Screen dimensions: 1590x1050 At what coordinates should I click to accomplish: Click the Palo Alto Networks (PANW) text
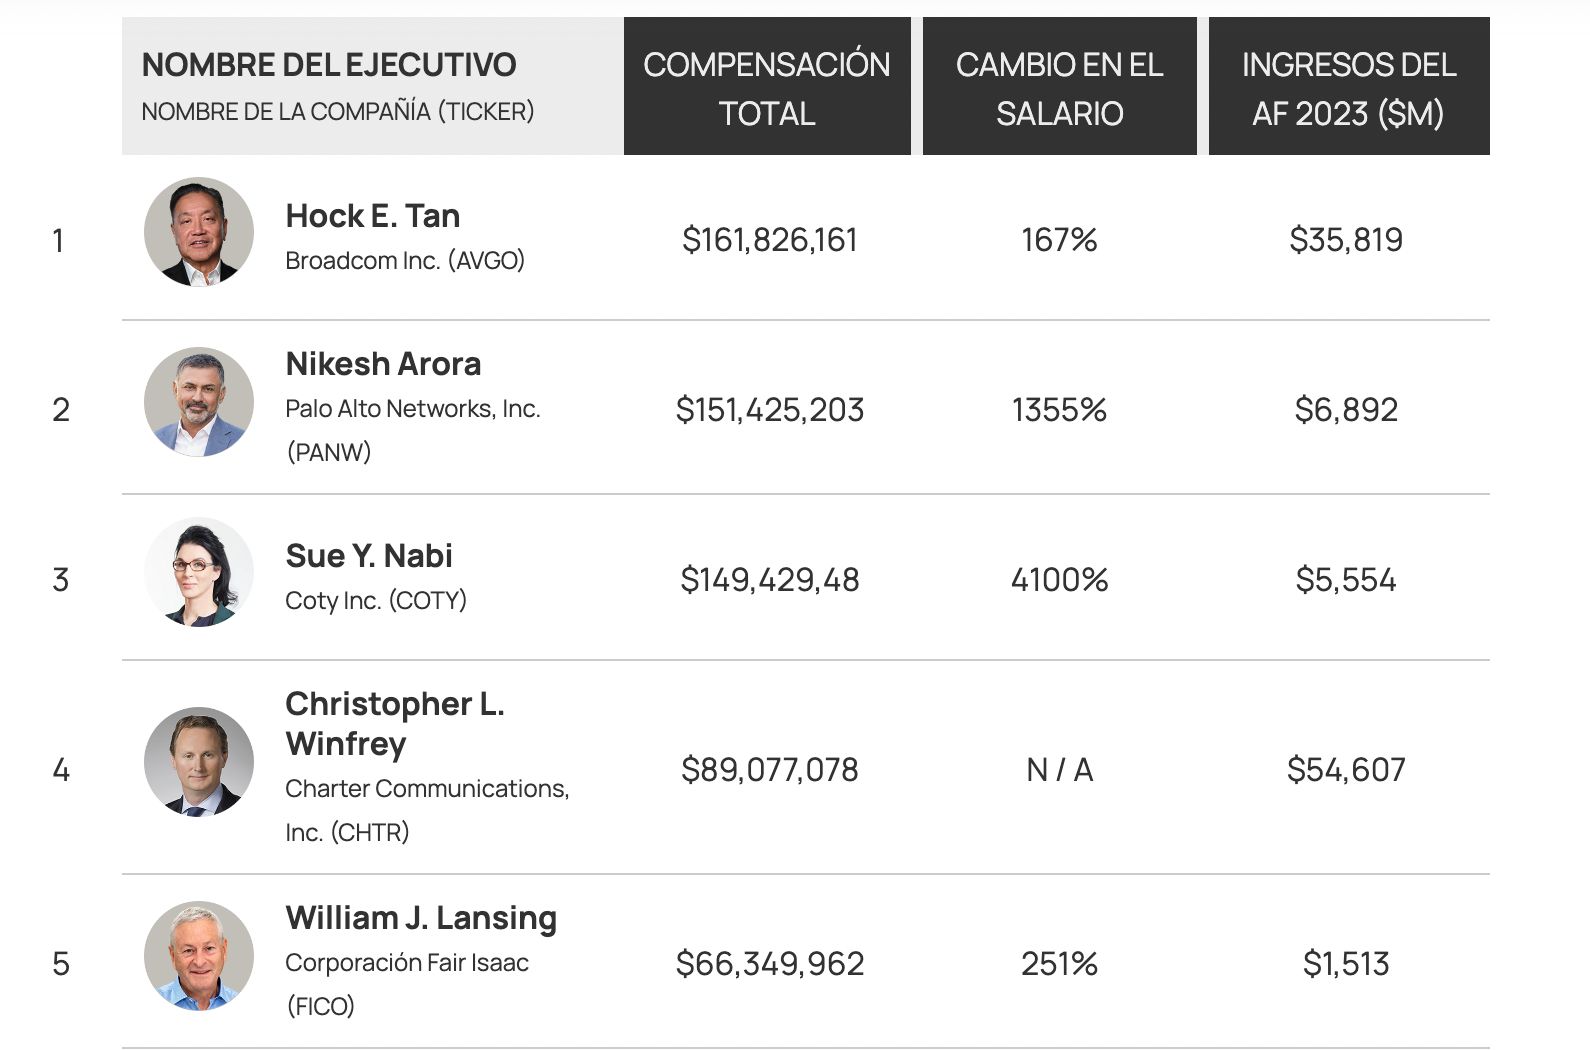(412, 429)
